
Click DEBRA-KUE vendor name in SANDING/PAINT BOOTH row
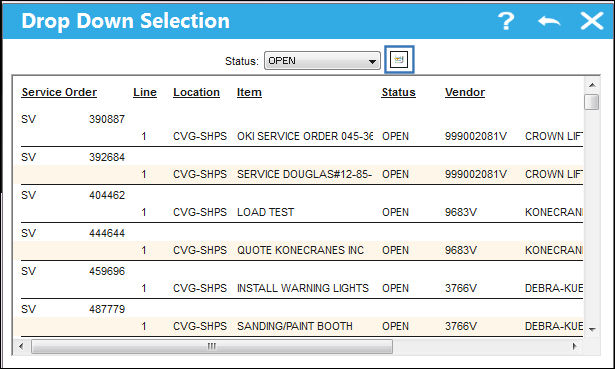pos(554,327)
